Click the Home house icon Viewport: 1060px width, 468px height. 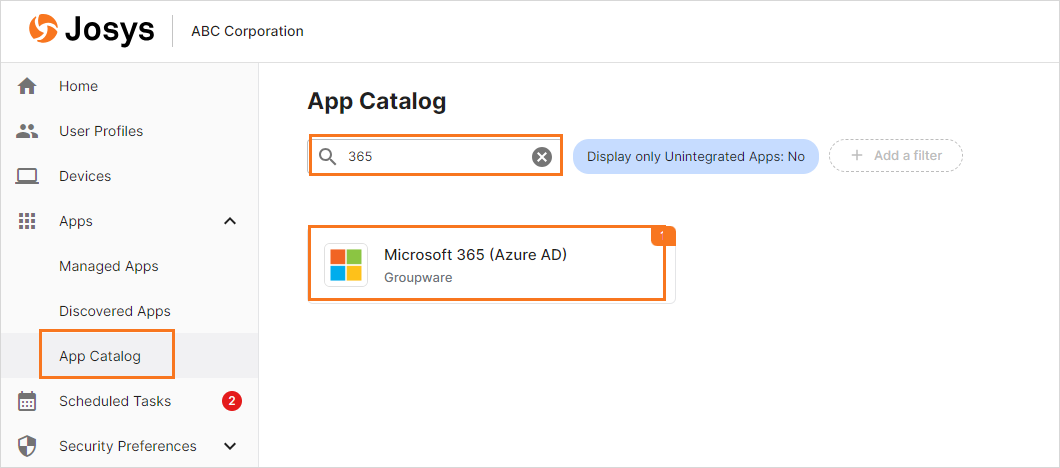point(27,87)
